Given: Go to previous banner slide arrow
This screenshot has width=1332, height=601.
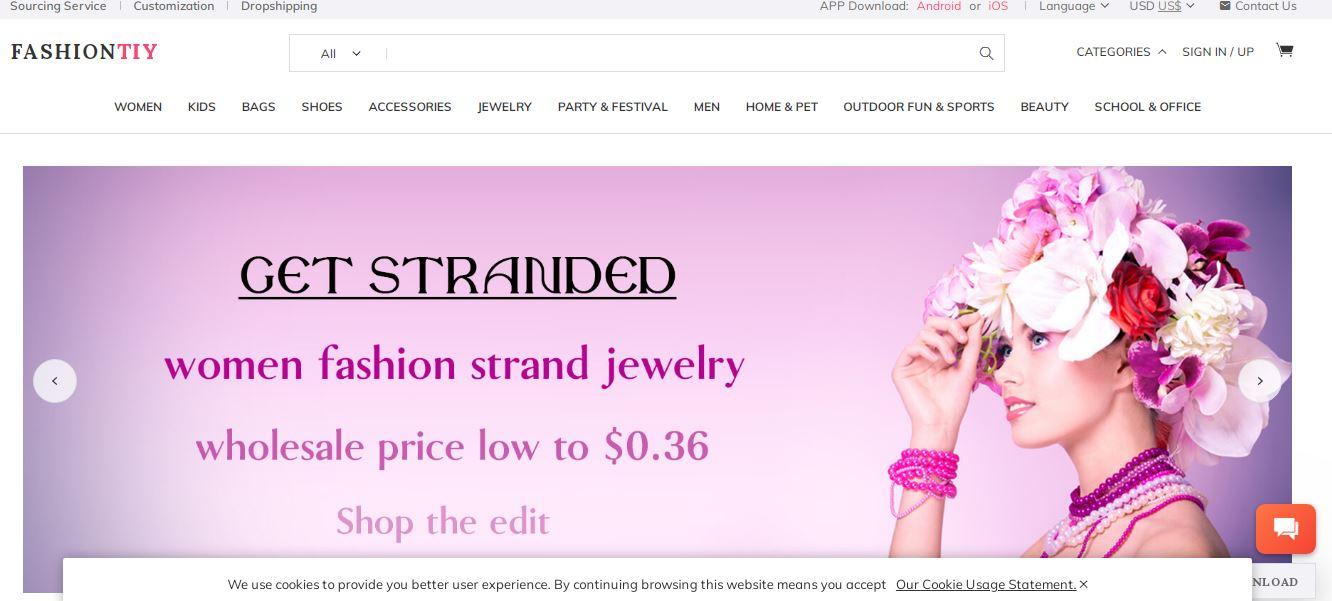Looking at the screenshot, I should coord(55,381).
